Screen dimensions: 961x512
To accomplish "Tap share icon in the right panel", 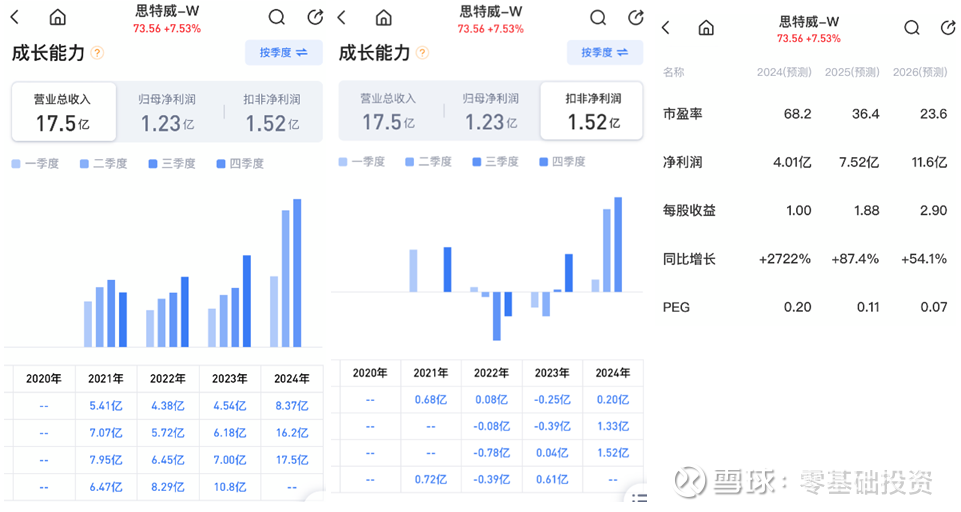I will [x=948, y=28].
